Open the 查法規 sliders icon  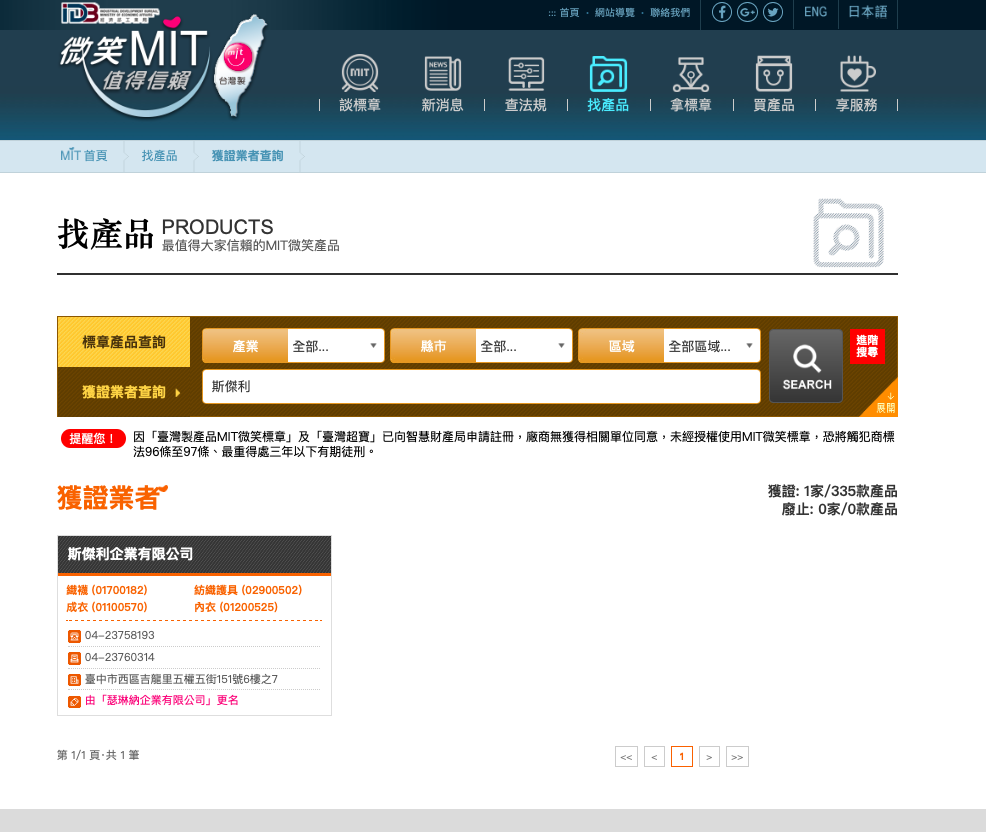point(526,74)
